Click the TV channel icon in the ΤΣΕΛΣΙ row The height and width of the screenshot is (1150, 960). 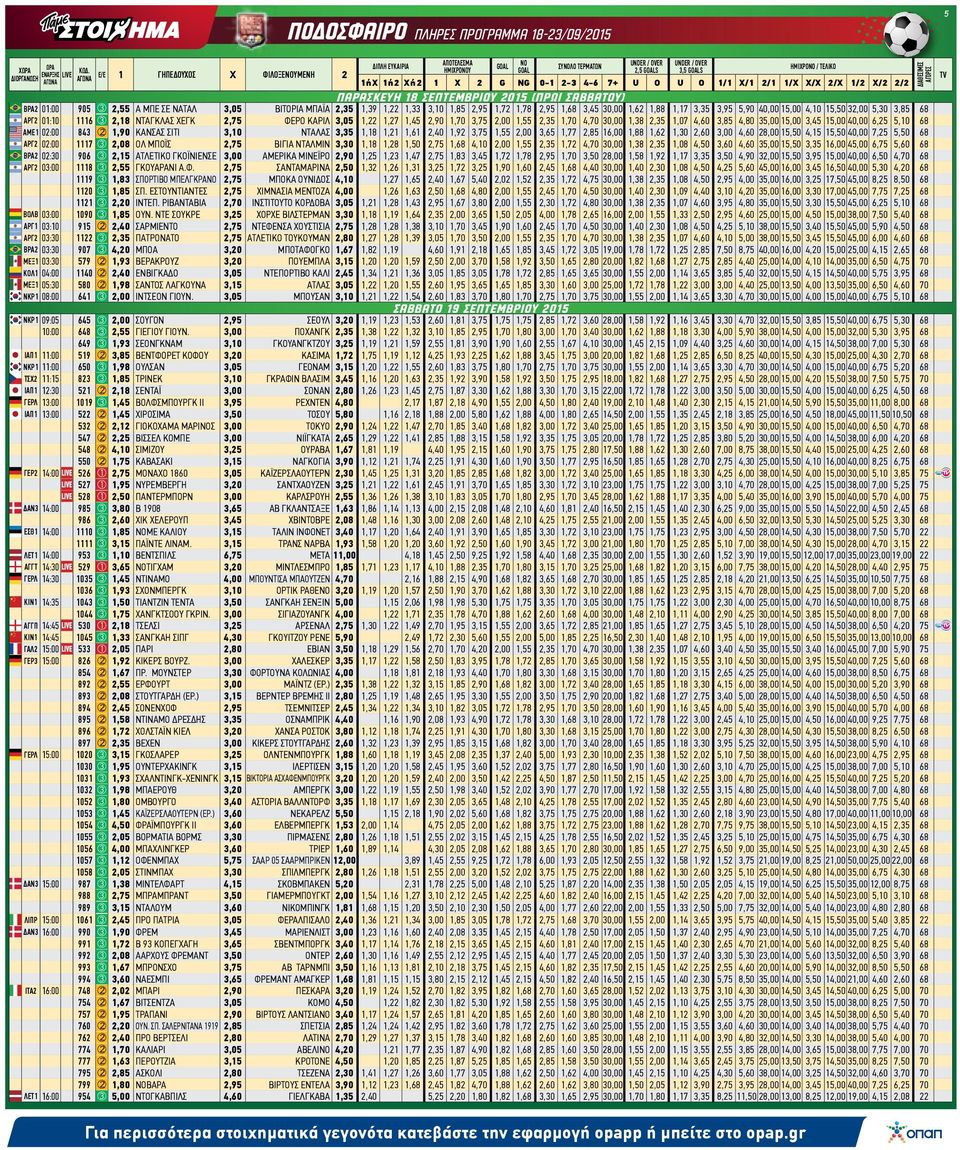[943, 626]
